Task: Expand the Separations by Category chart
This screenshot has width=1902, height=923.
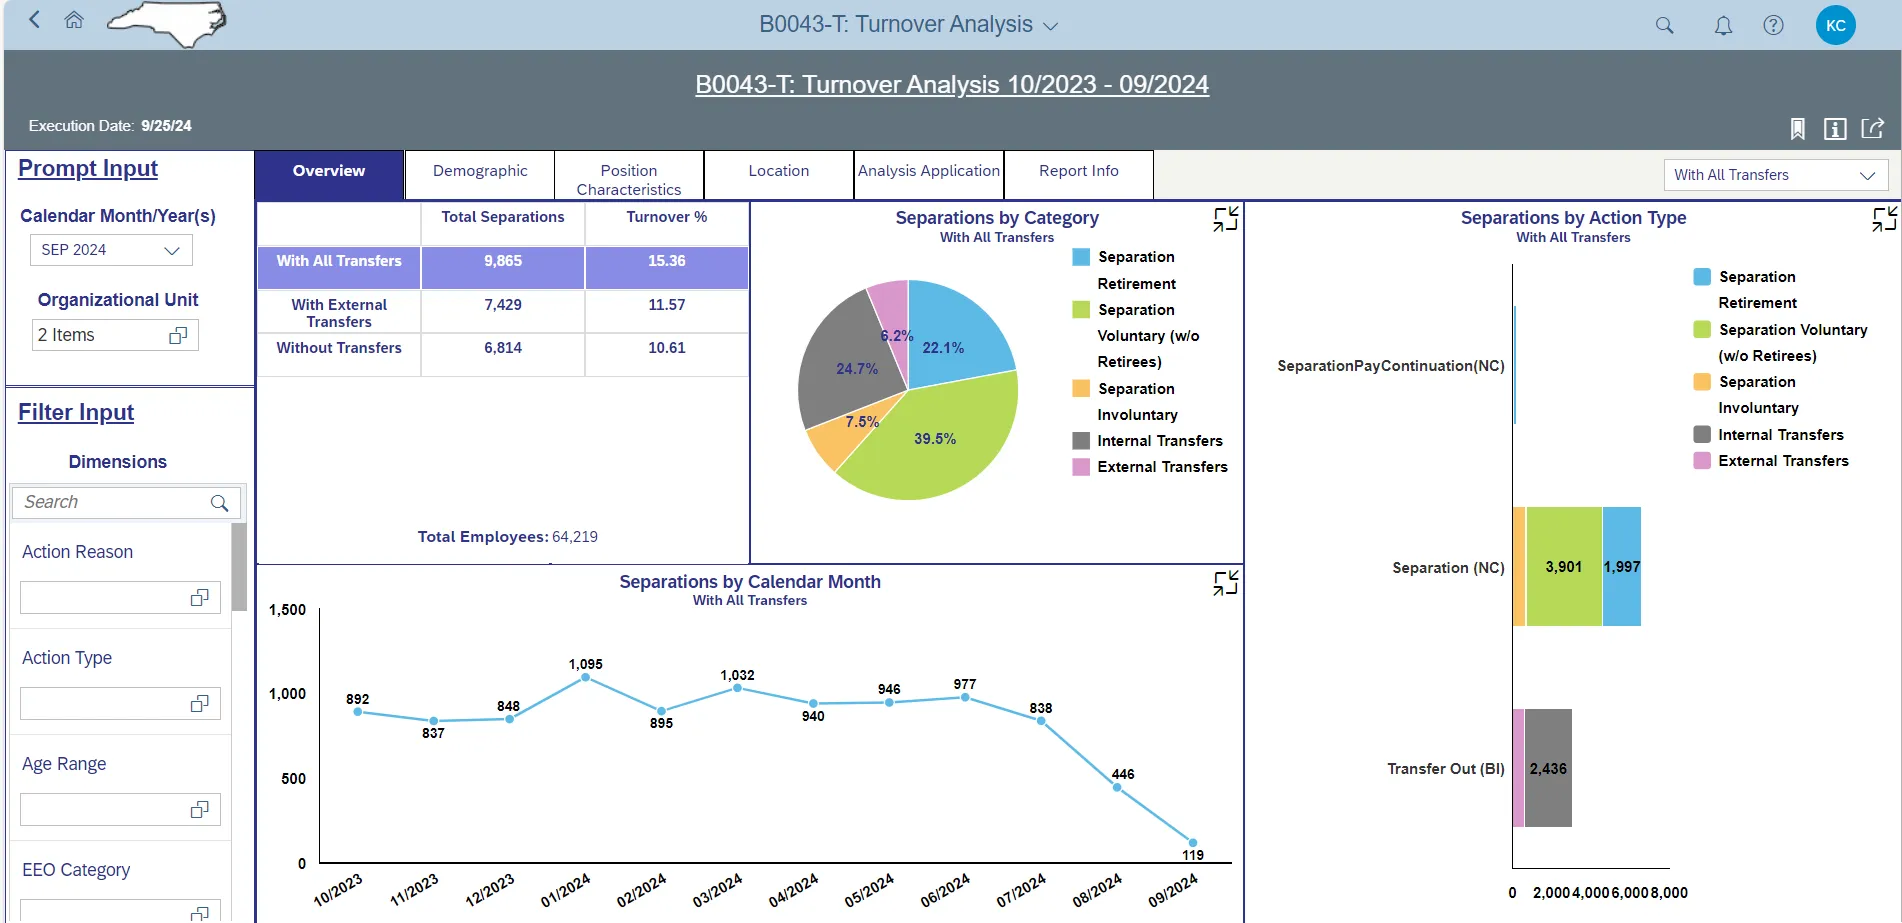Action: pyautogui.click(x=1225, y=219)
